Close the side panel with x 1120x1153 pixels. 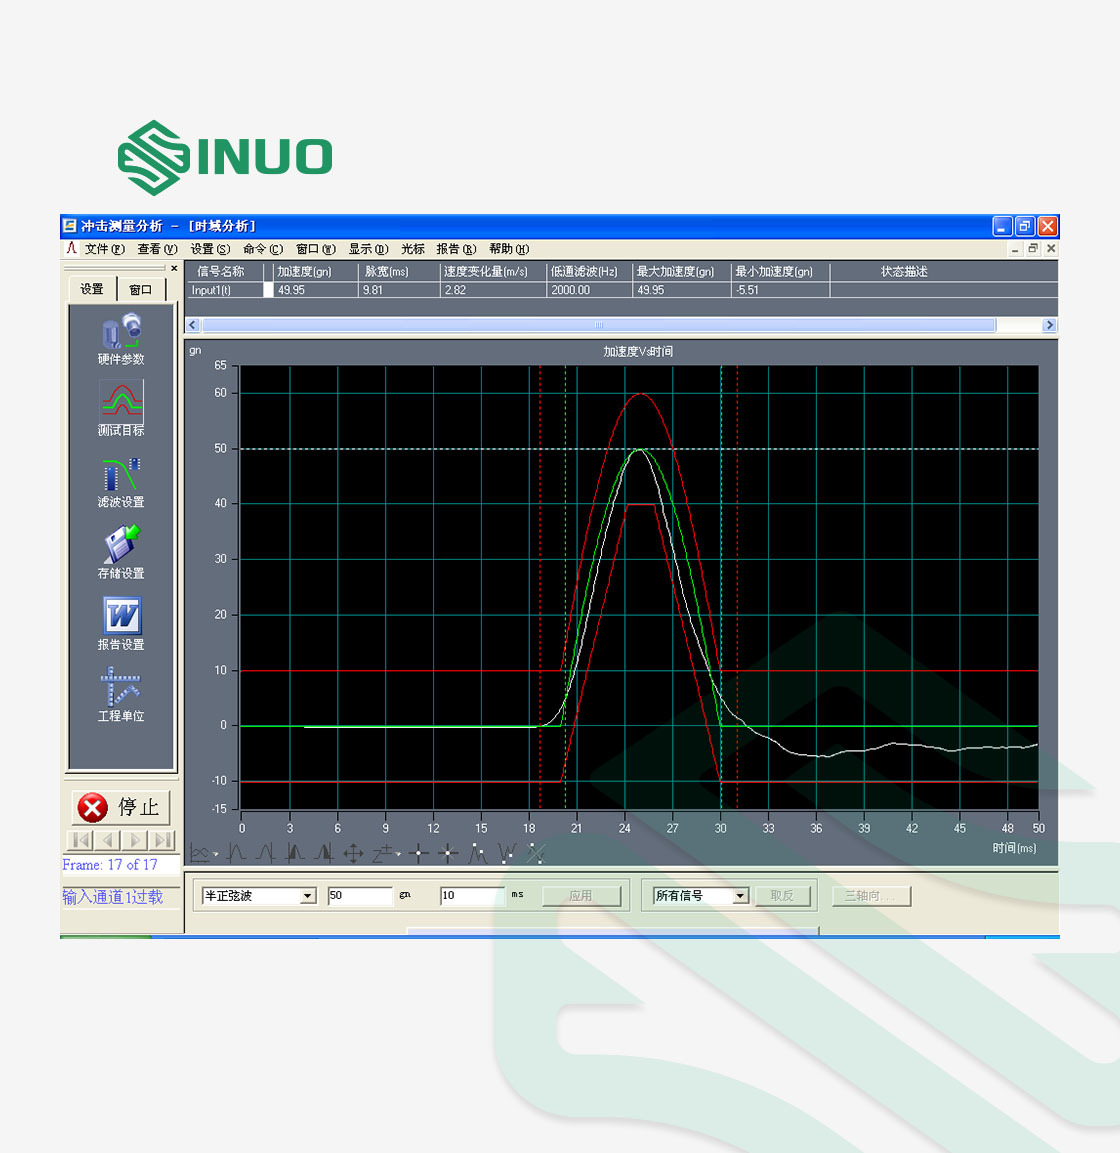point(174,268)
